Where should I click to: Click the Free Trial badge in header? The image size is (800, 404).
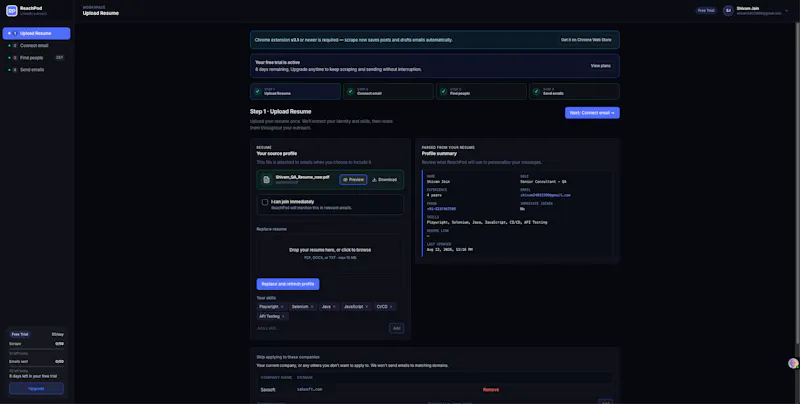click(706, 10)
